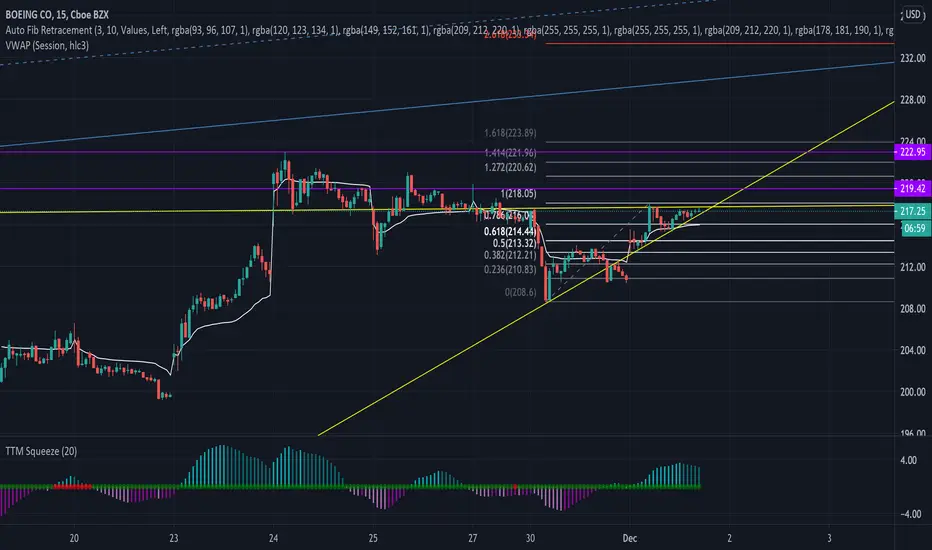Click the 0.5(213.32) Fib level label

point(514,243)
